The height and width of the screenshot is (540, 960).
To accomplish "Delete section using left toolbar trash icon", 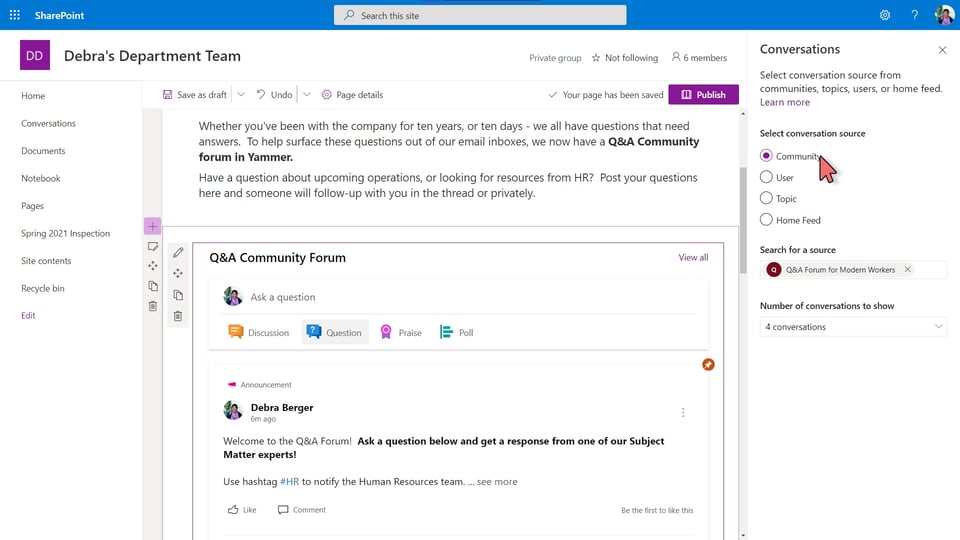I will [x=152, y=306].
